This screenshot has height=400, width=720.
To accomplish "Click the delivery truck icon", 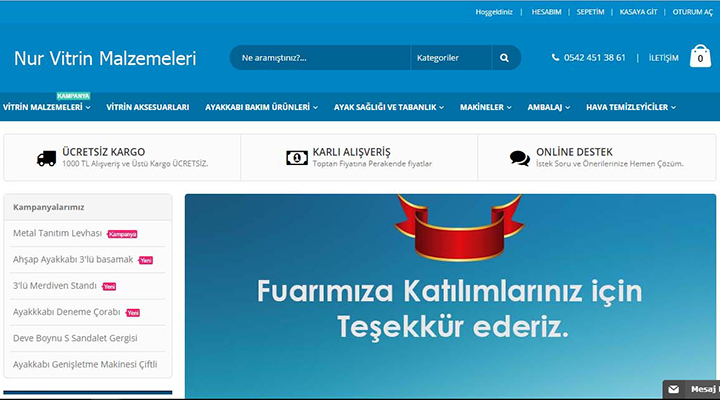I will click(46, 158).
